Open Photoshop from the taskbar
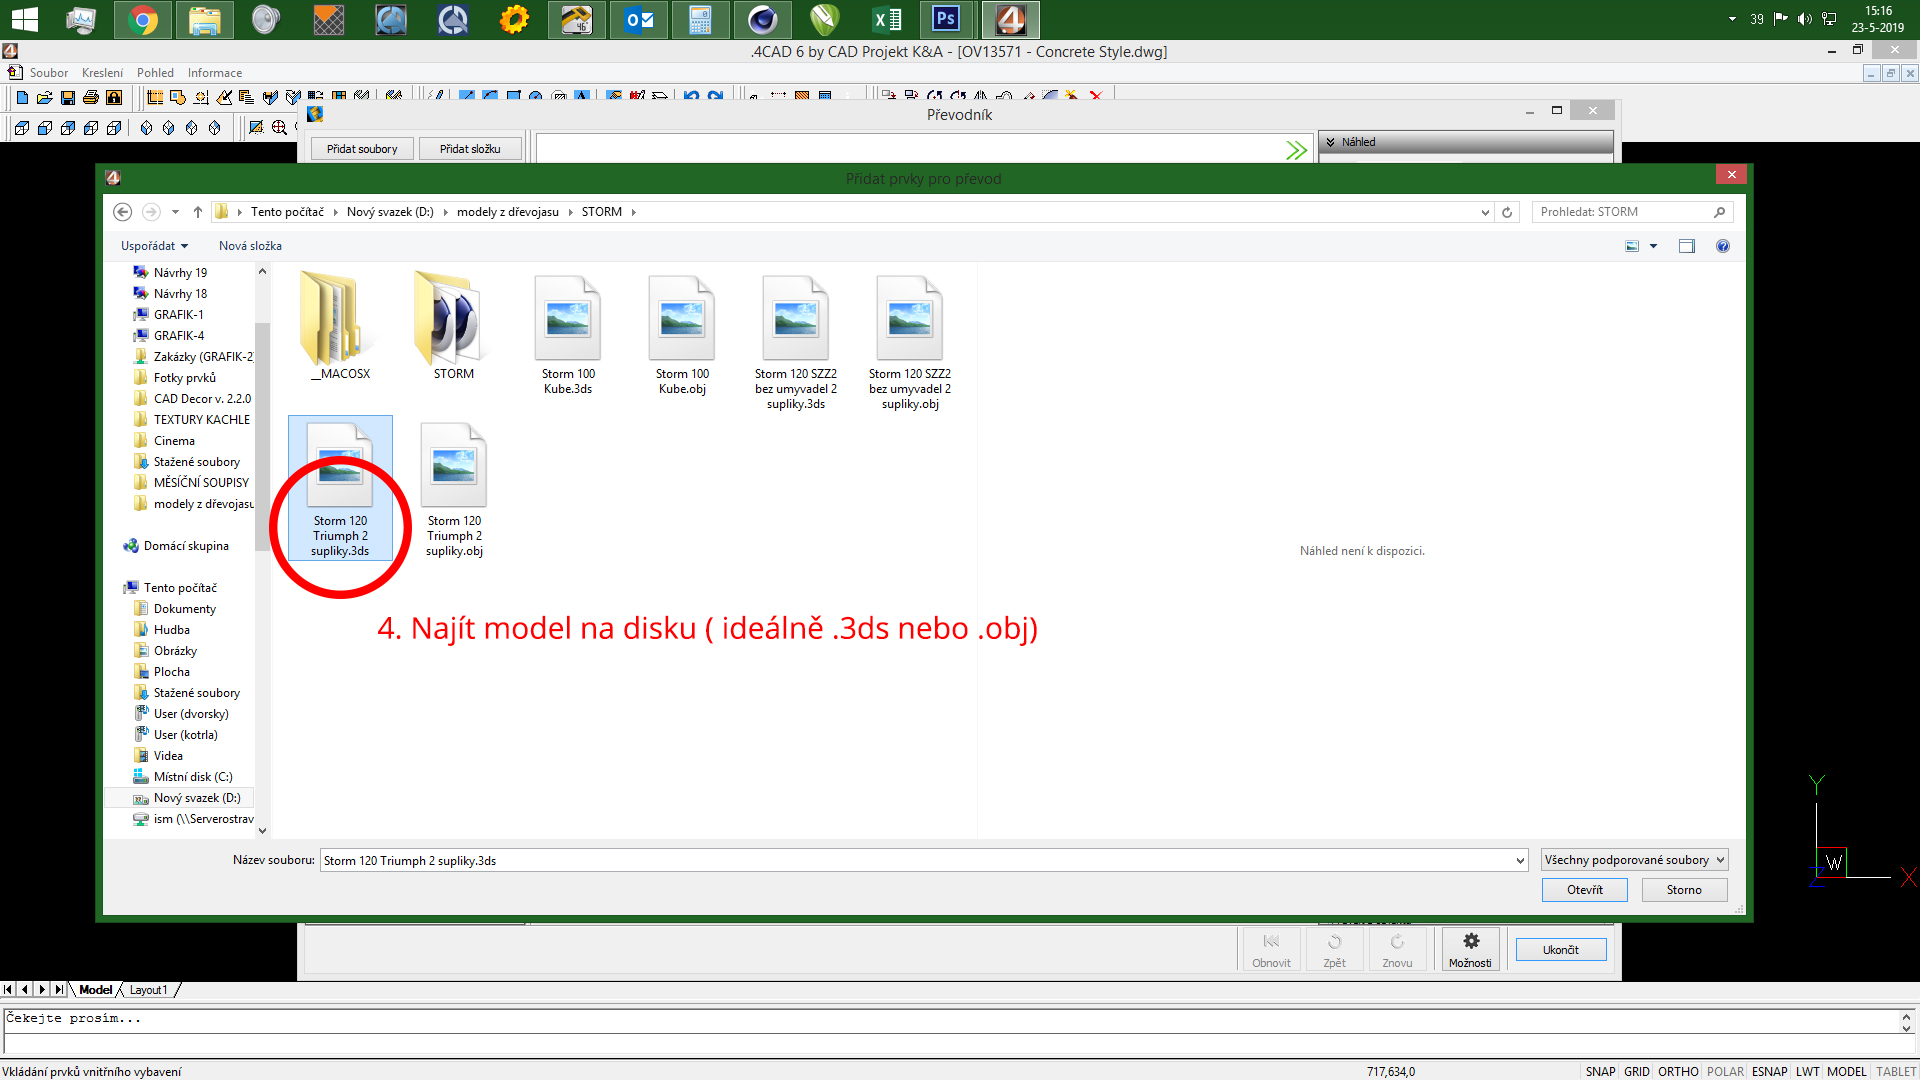 (x=946, y=19)
